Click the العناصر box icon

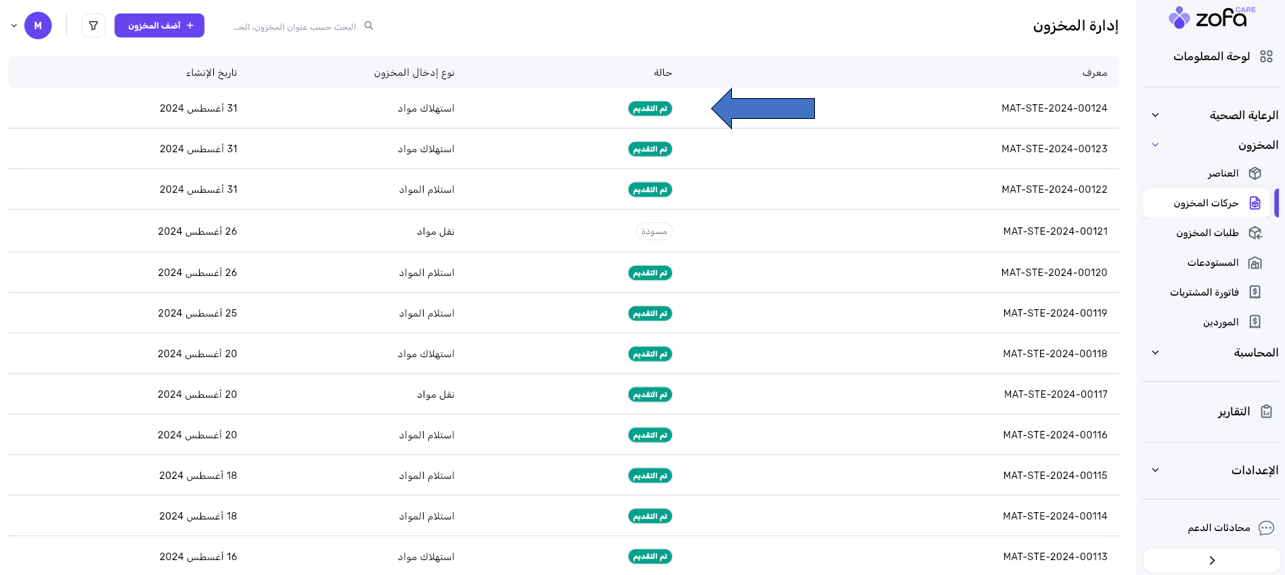tap(1255, 173)
